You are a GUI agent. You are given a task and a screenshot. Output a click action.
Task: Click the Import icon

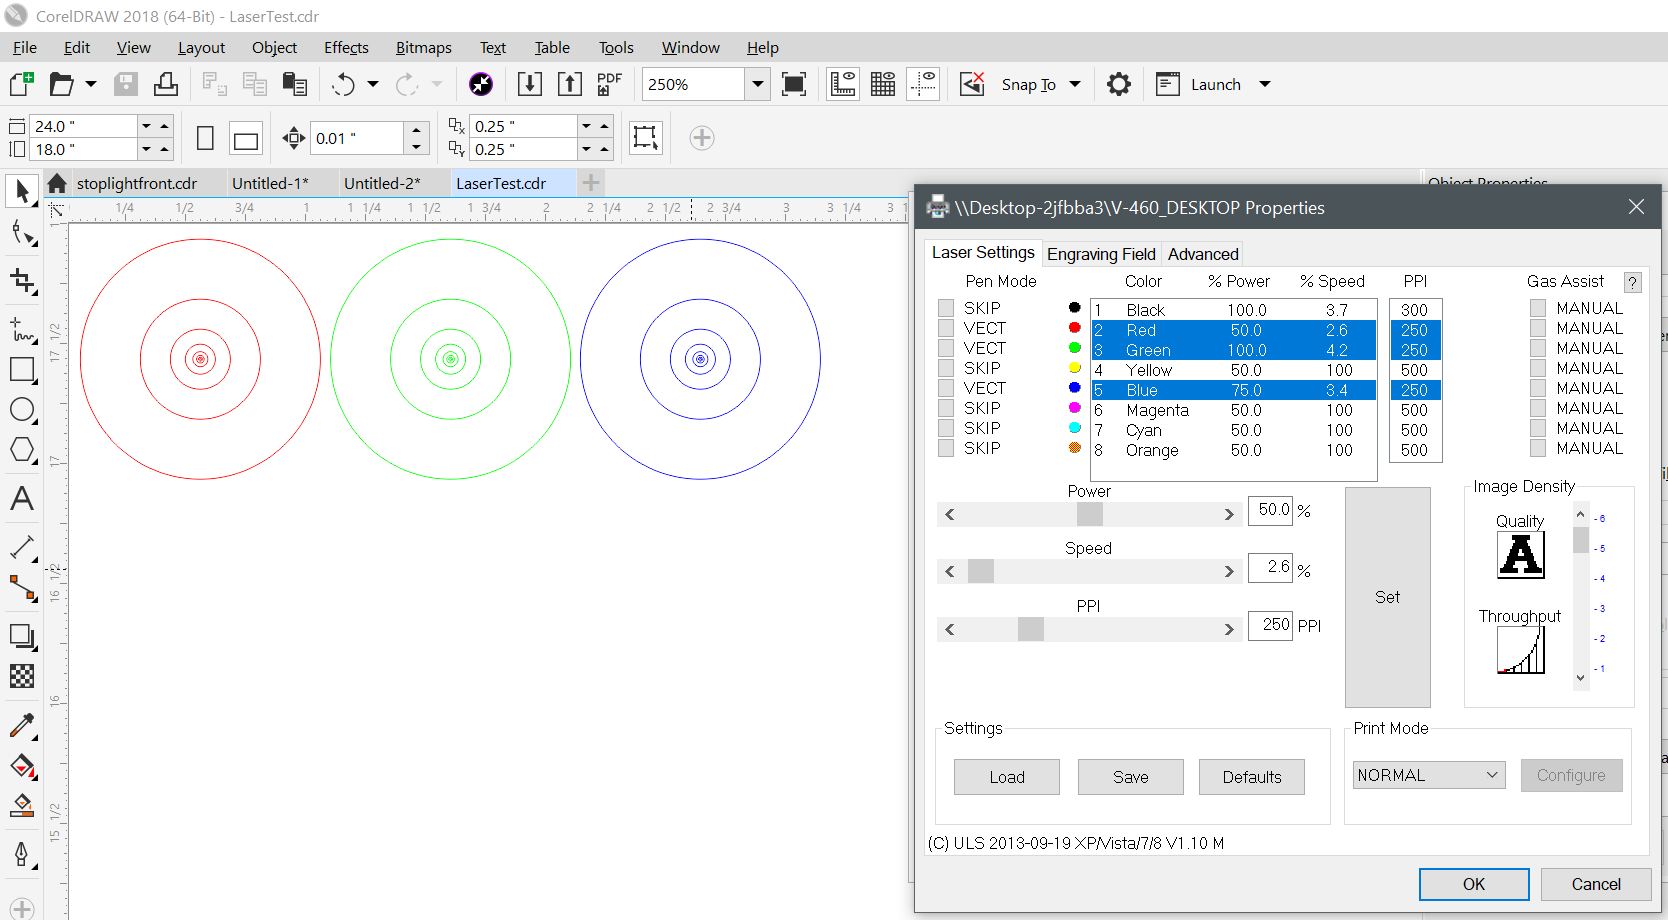point(530,84)
